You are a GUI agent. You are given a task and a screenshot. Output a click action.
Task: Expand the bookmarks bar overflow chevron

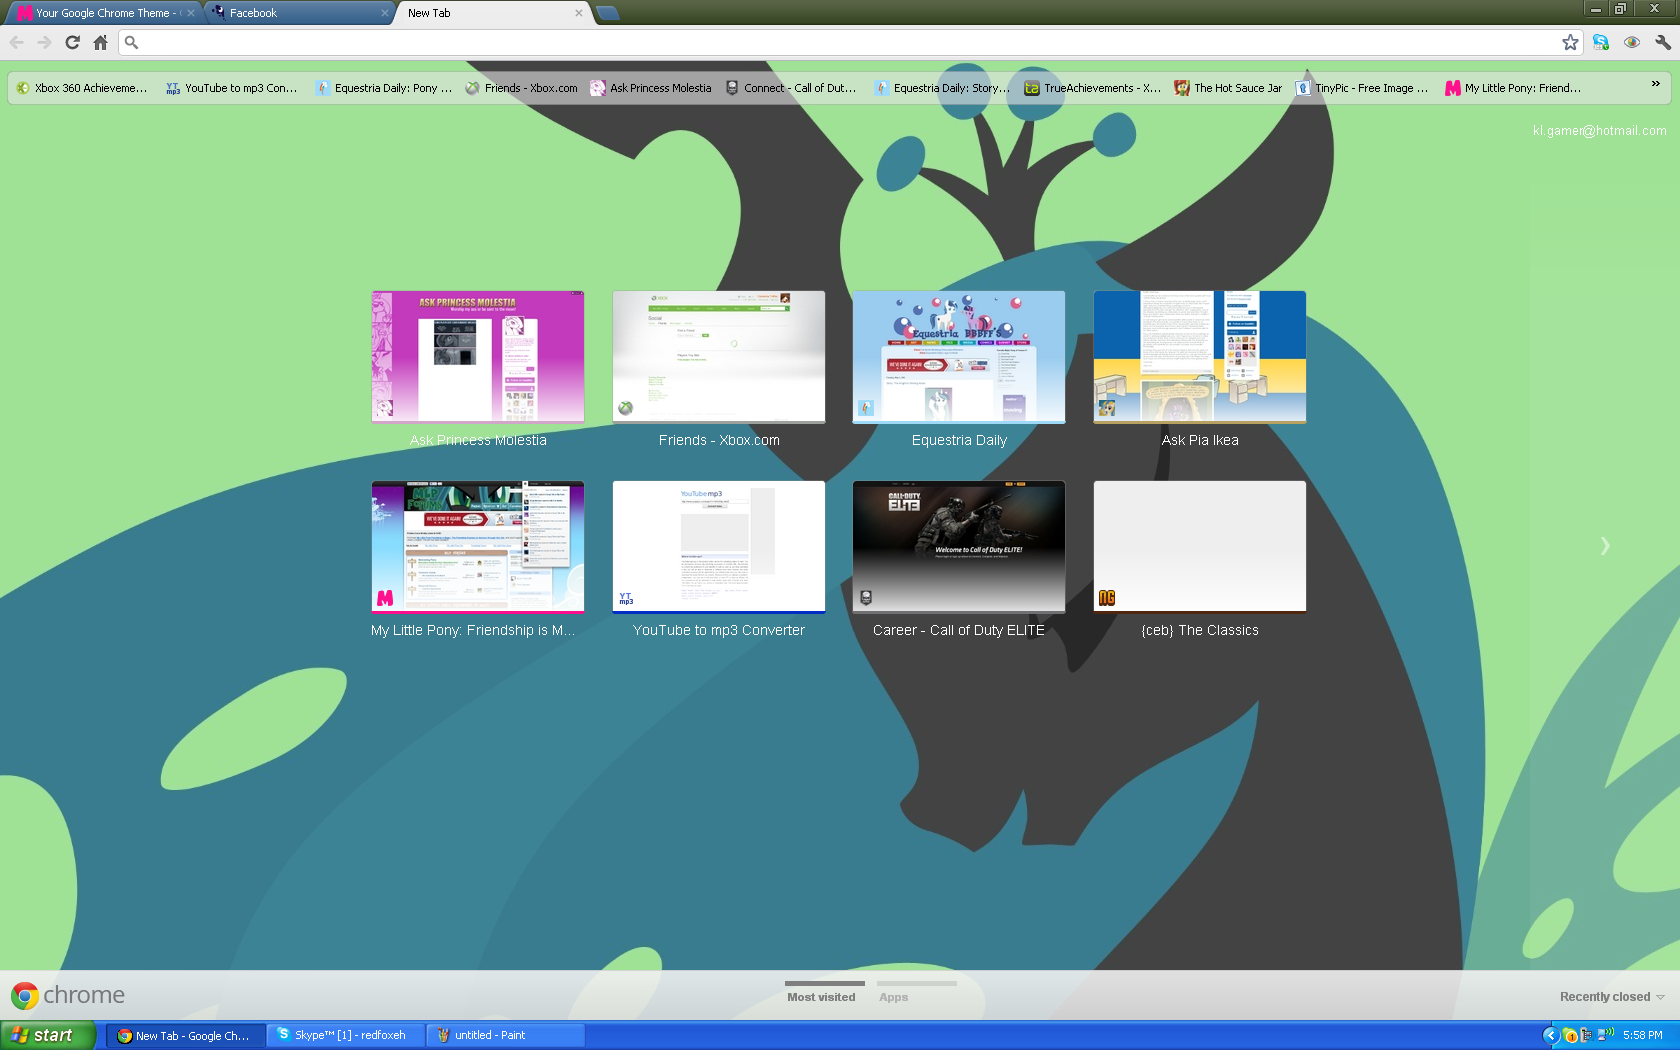[x=1656, y=85]
